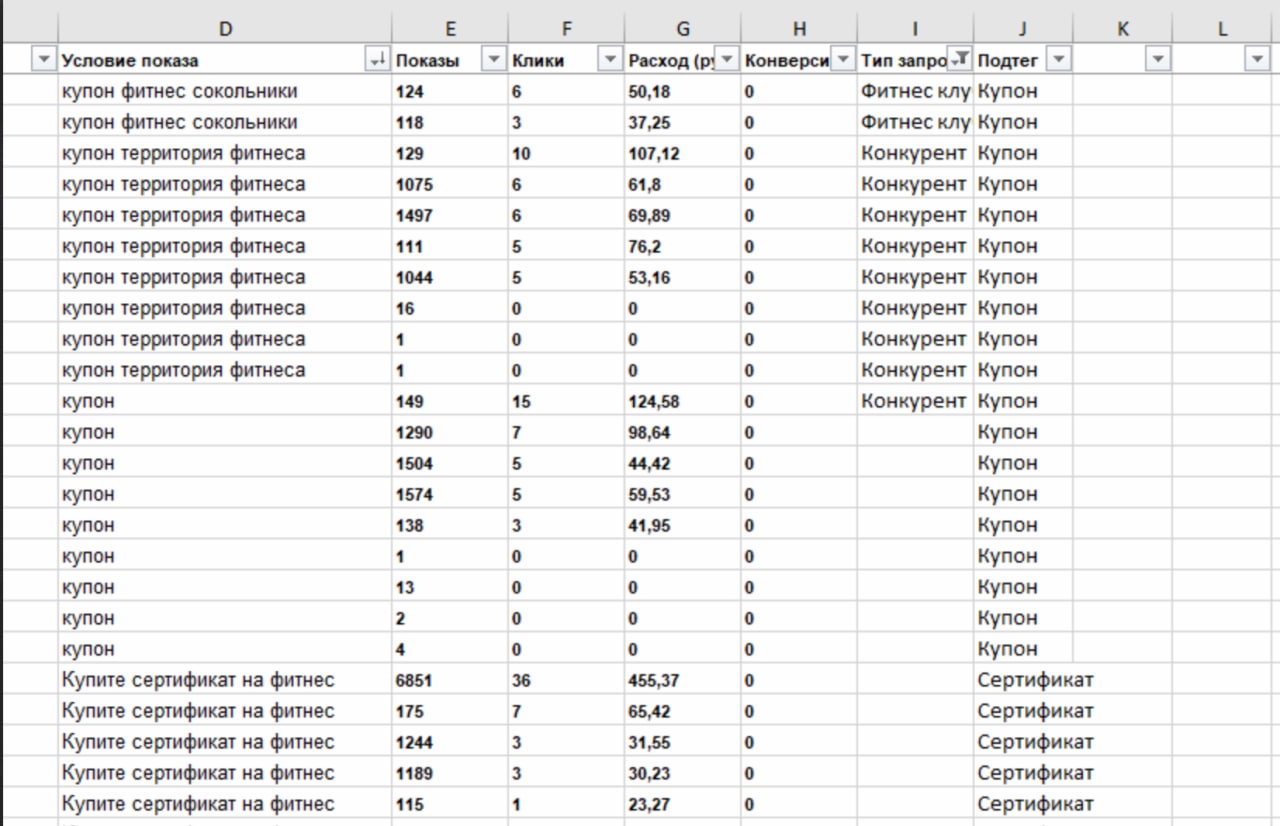Select the cell showing cost 41,95
1280x826 pixels.
coord(683,525)
